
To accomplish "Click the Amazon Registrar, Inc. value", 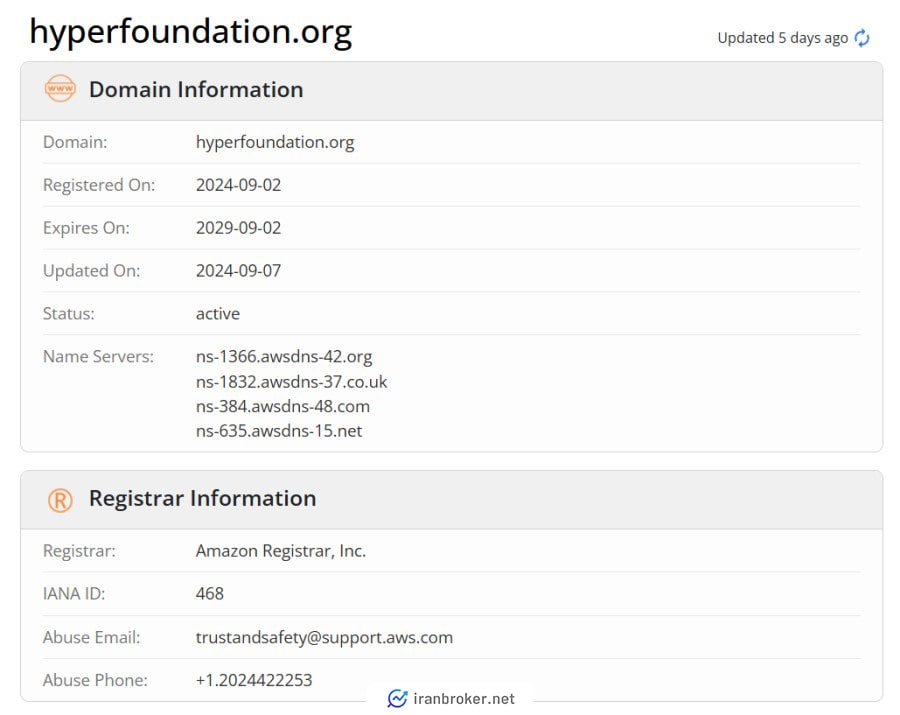I will point(281,551).
